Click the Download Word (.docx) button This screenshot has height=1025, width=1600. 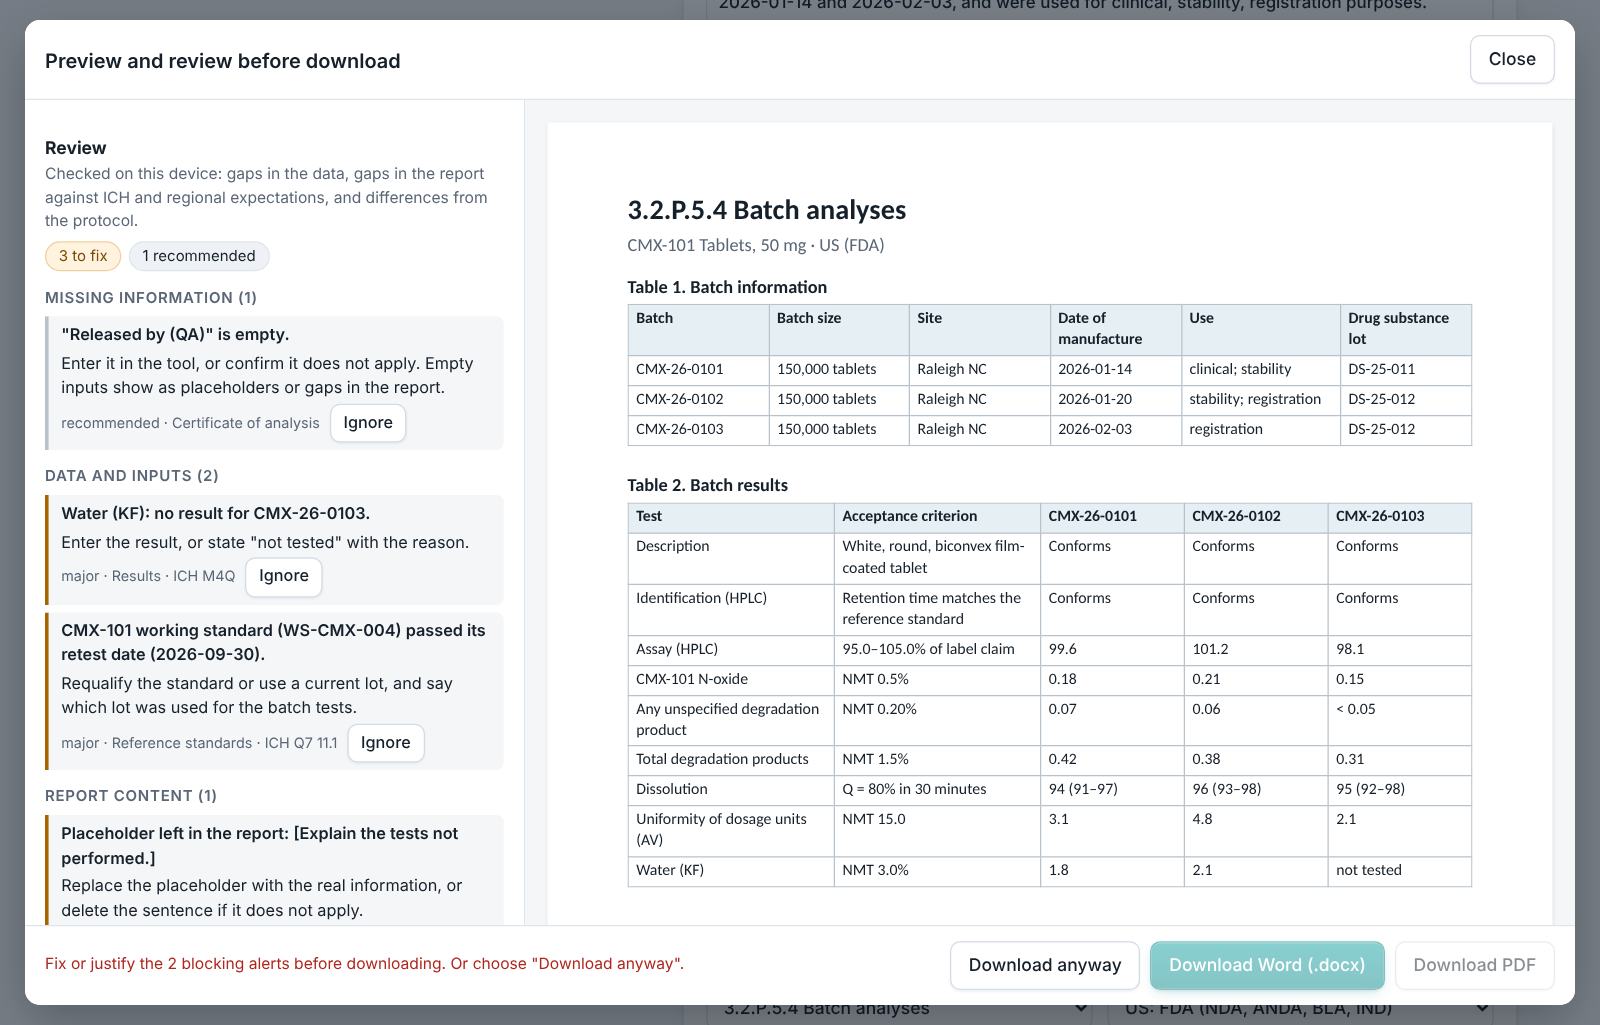pos(1267,965)
